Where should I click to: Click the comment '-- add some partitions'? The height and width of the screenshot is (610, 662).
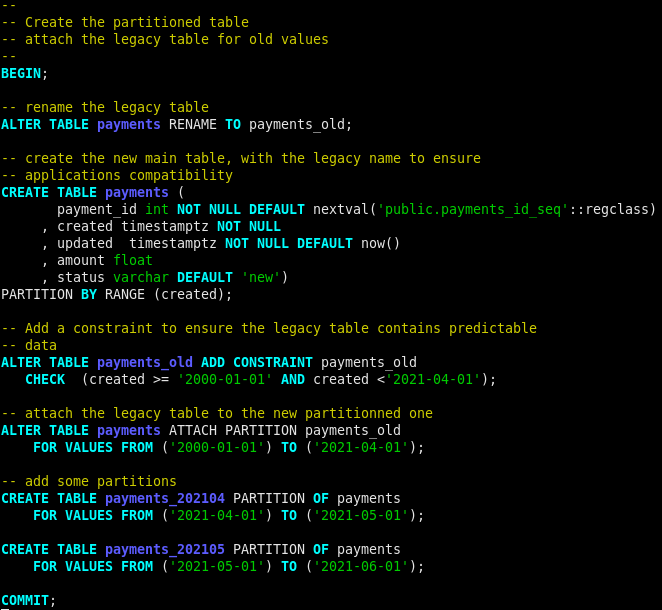pyautogui.click(x=89, y=482)
